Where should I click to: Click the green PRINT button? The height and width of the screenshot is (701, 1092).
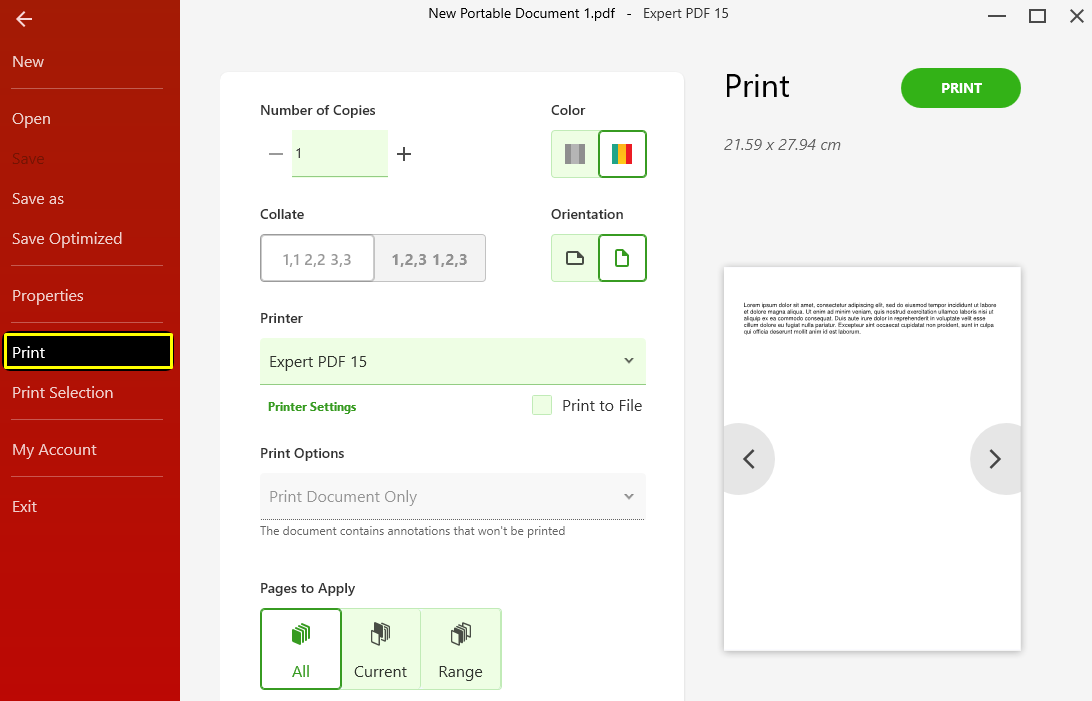[960, 88]
